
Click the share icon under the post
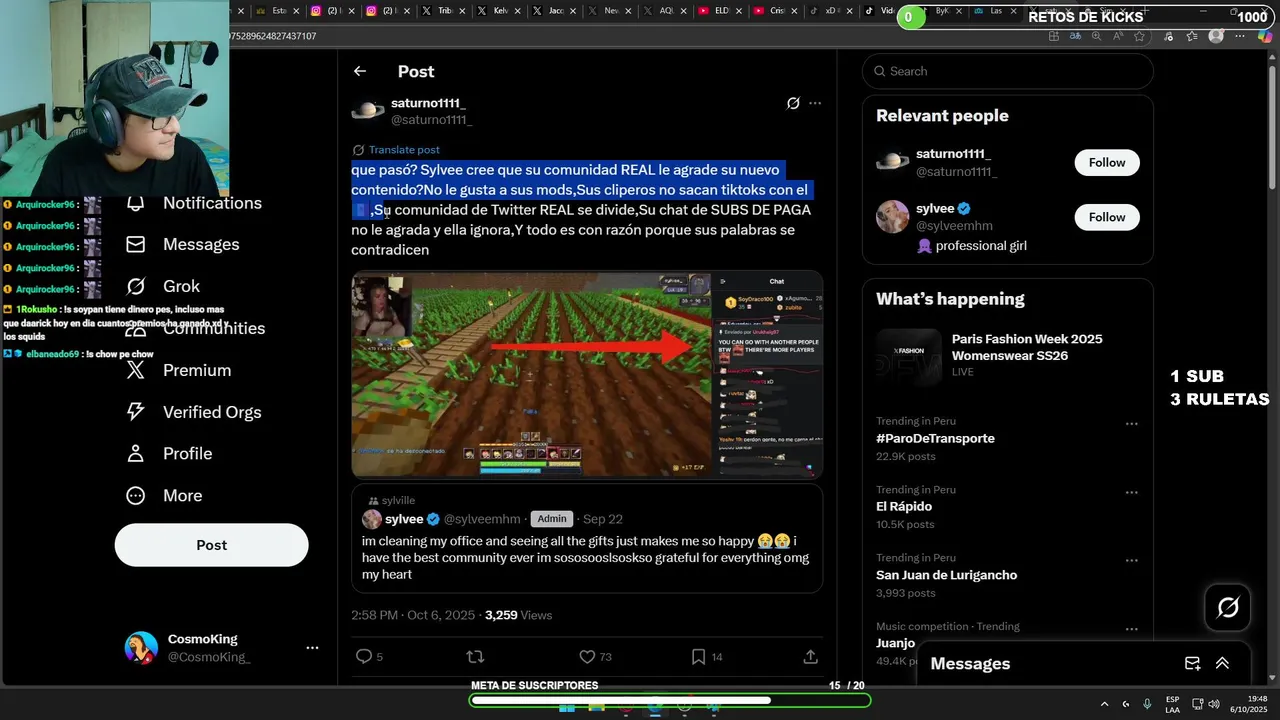[811, 657]
